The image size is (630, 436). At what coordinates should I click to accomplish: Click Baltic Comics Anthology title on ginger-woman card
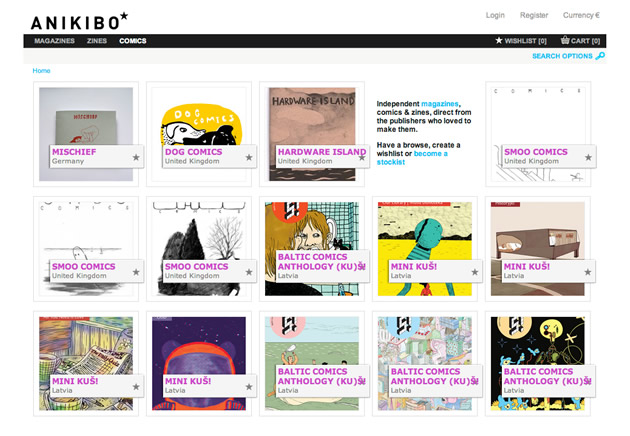(321, 262)
